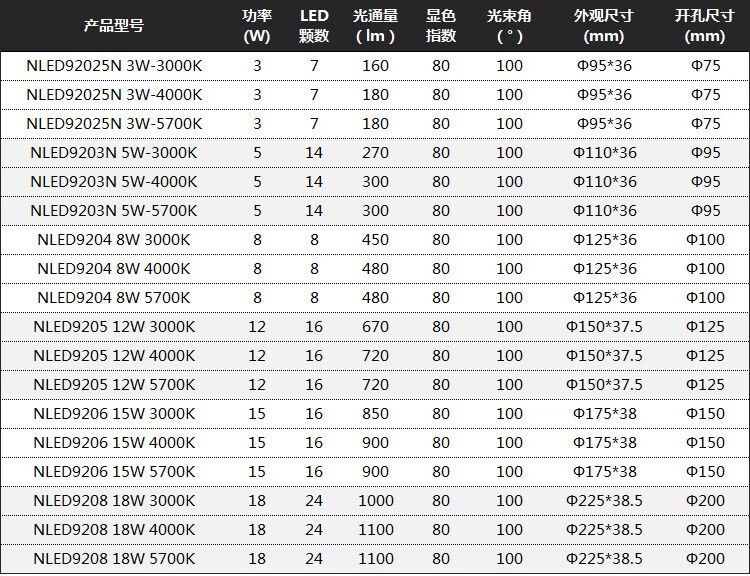Click the 1000 lumen value cell

click(375, 501)
